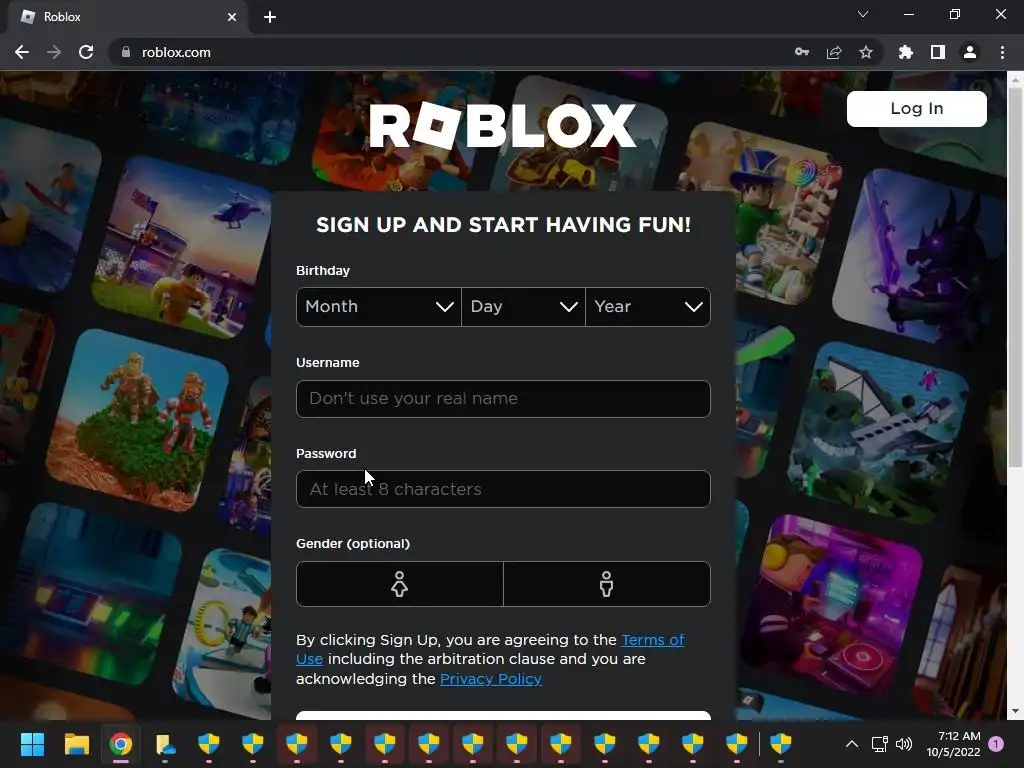Viewport: 1024px width, 768px height.
Task: Open a new tab with the plus icon
Action: 270,17
